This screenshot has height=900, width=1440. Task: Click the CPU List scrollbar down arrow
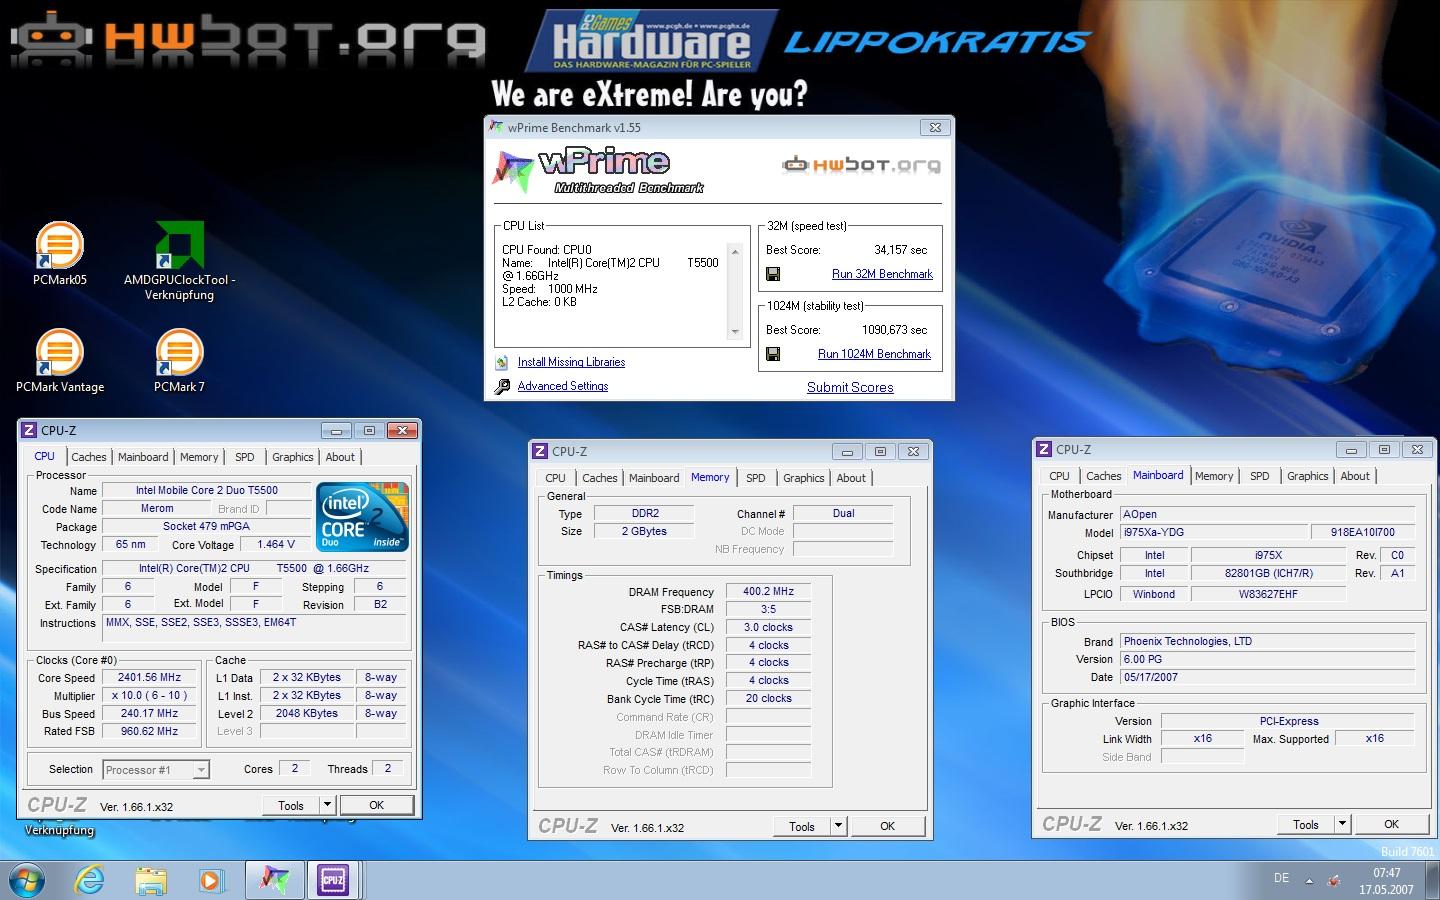(735, 332)
